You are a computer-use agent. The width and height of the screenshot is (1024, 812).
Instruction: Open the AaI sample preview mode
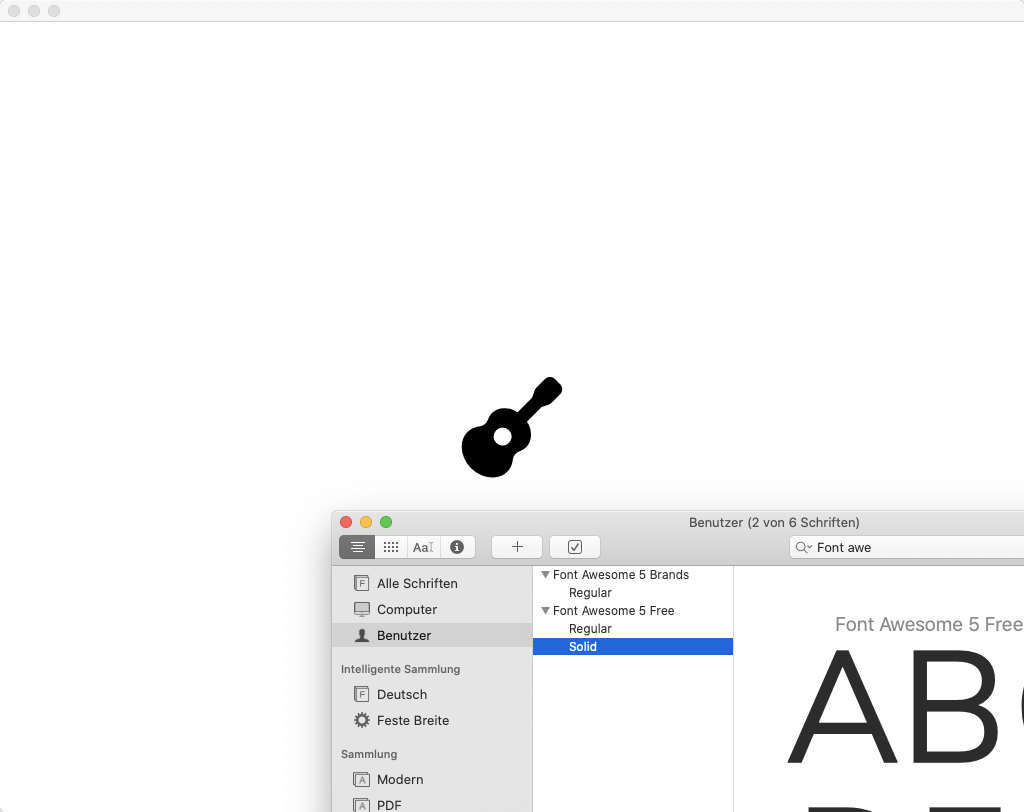pyautogui.click(x=423, y=547)
